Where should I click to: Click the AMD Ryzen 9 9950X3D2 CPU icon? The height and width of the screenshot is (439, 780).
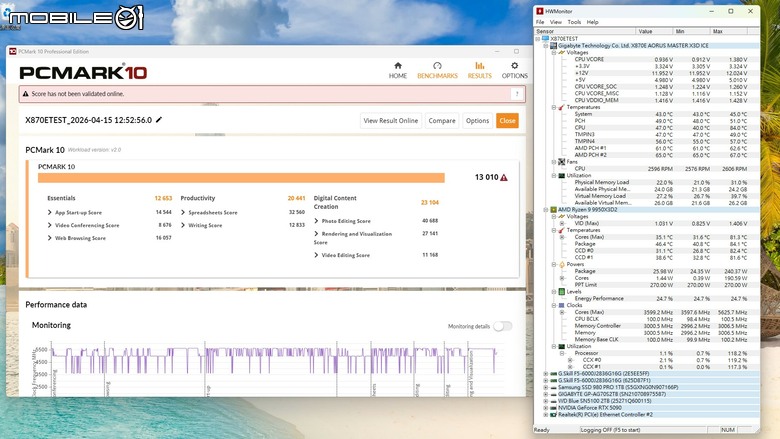pos(553,210)
